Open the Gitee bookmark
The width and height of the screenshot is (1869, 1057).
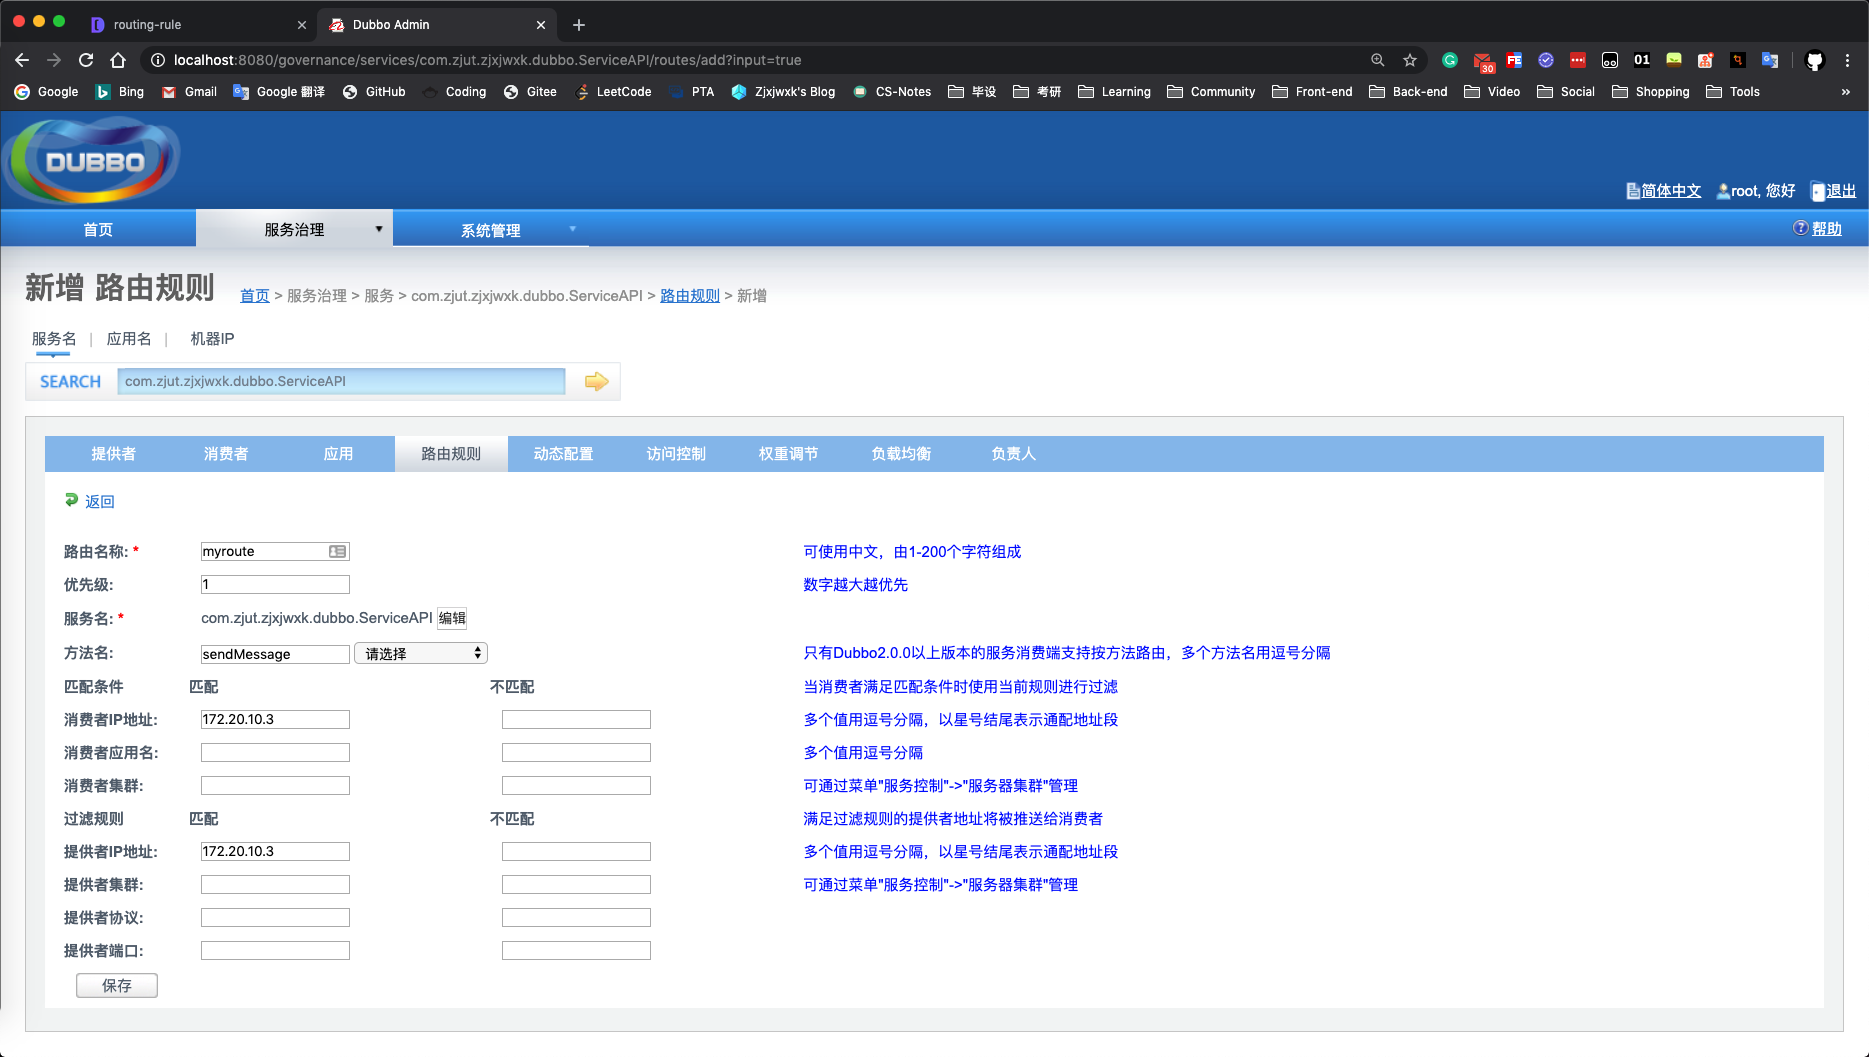click(x=530, y=91)
